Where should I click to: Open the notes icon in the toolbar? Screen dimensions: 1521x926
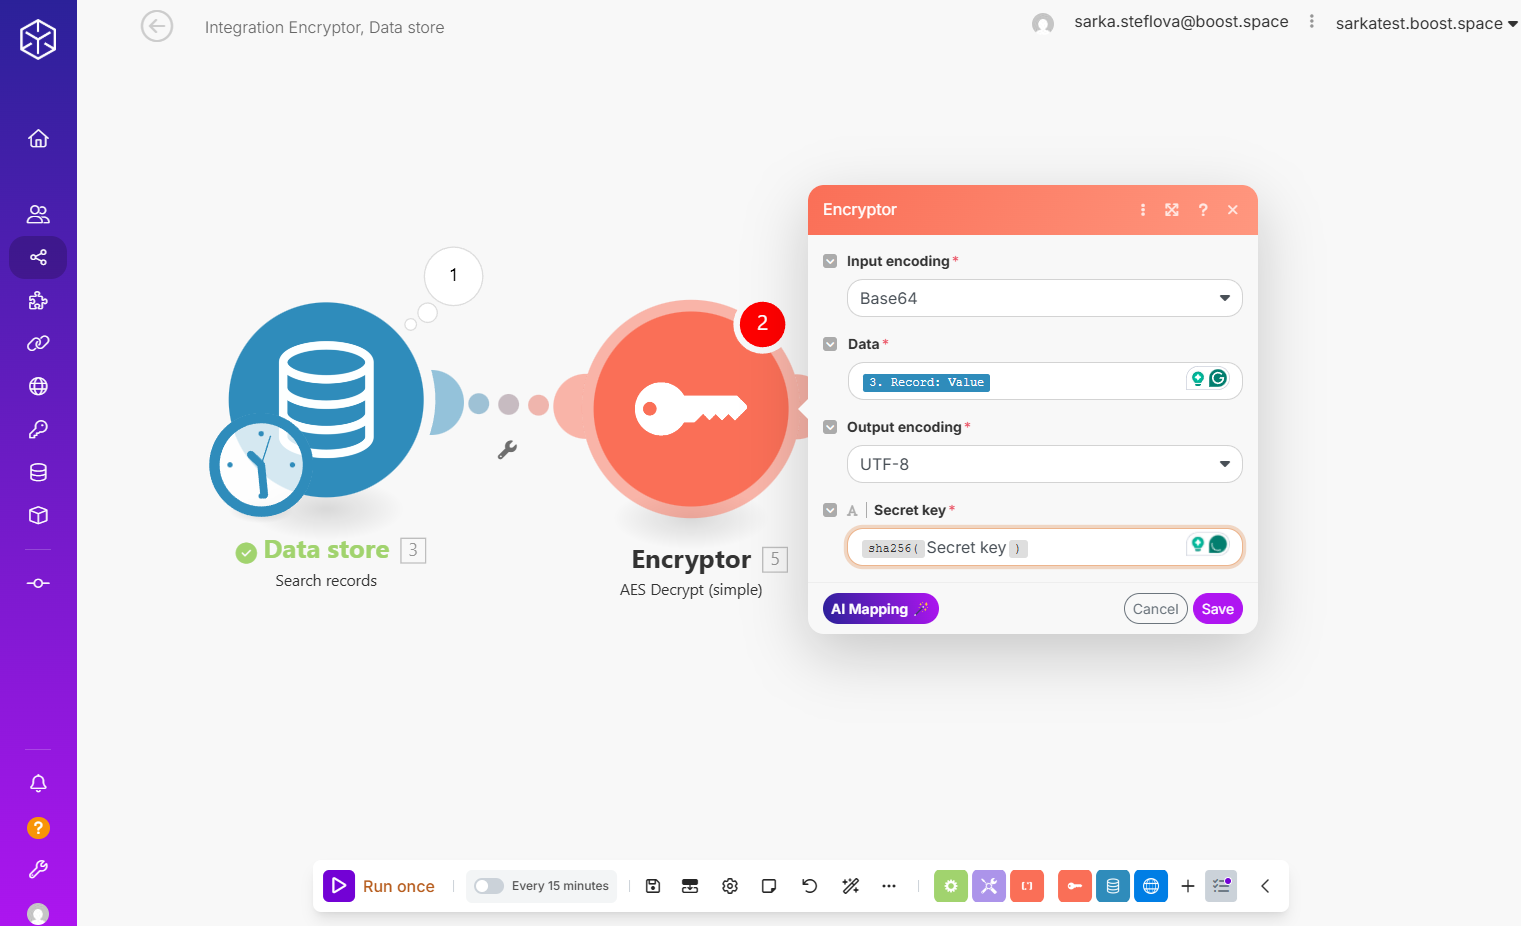(769, 886)
